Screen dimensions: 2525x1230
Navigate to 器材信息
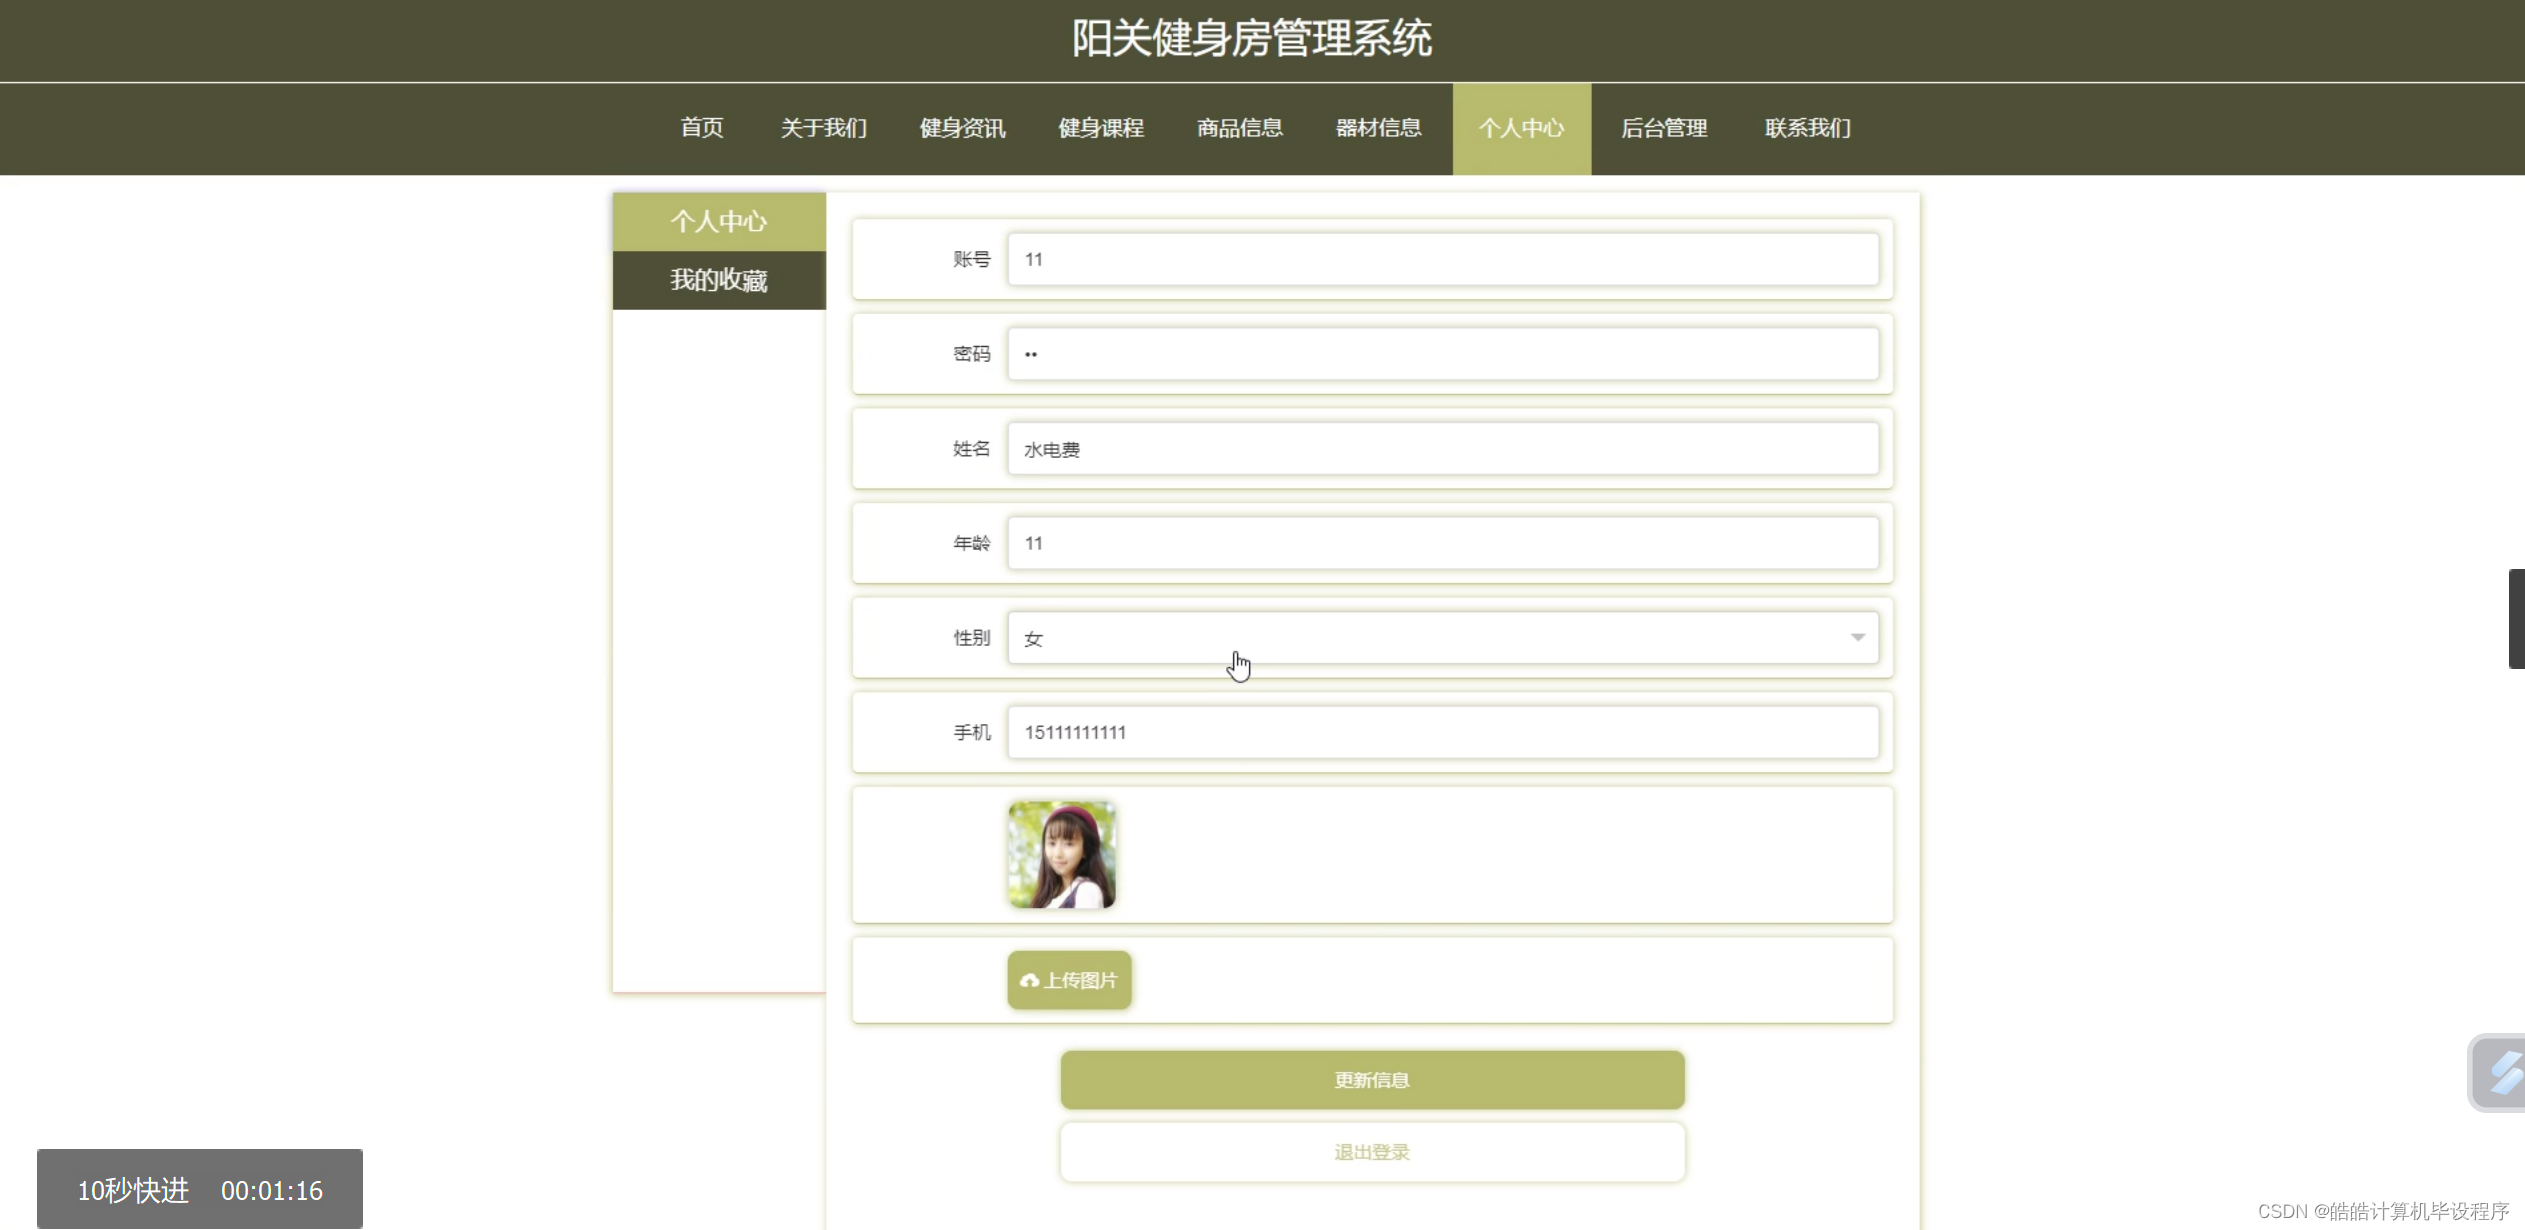(1378, 128)
